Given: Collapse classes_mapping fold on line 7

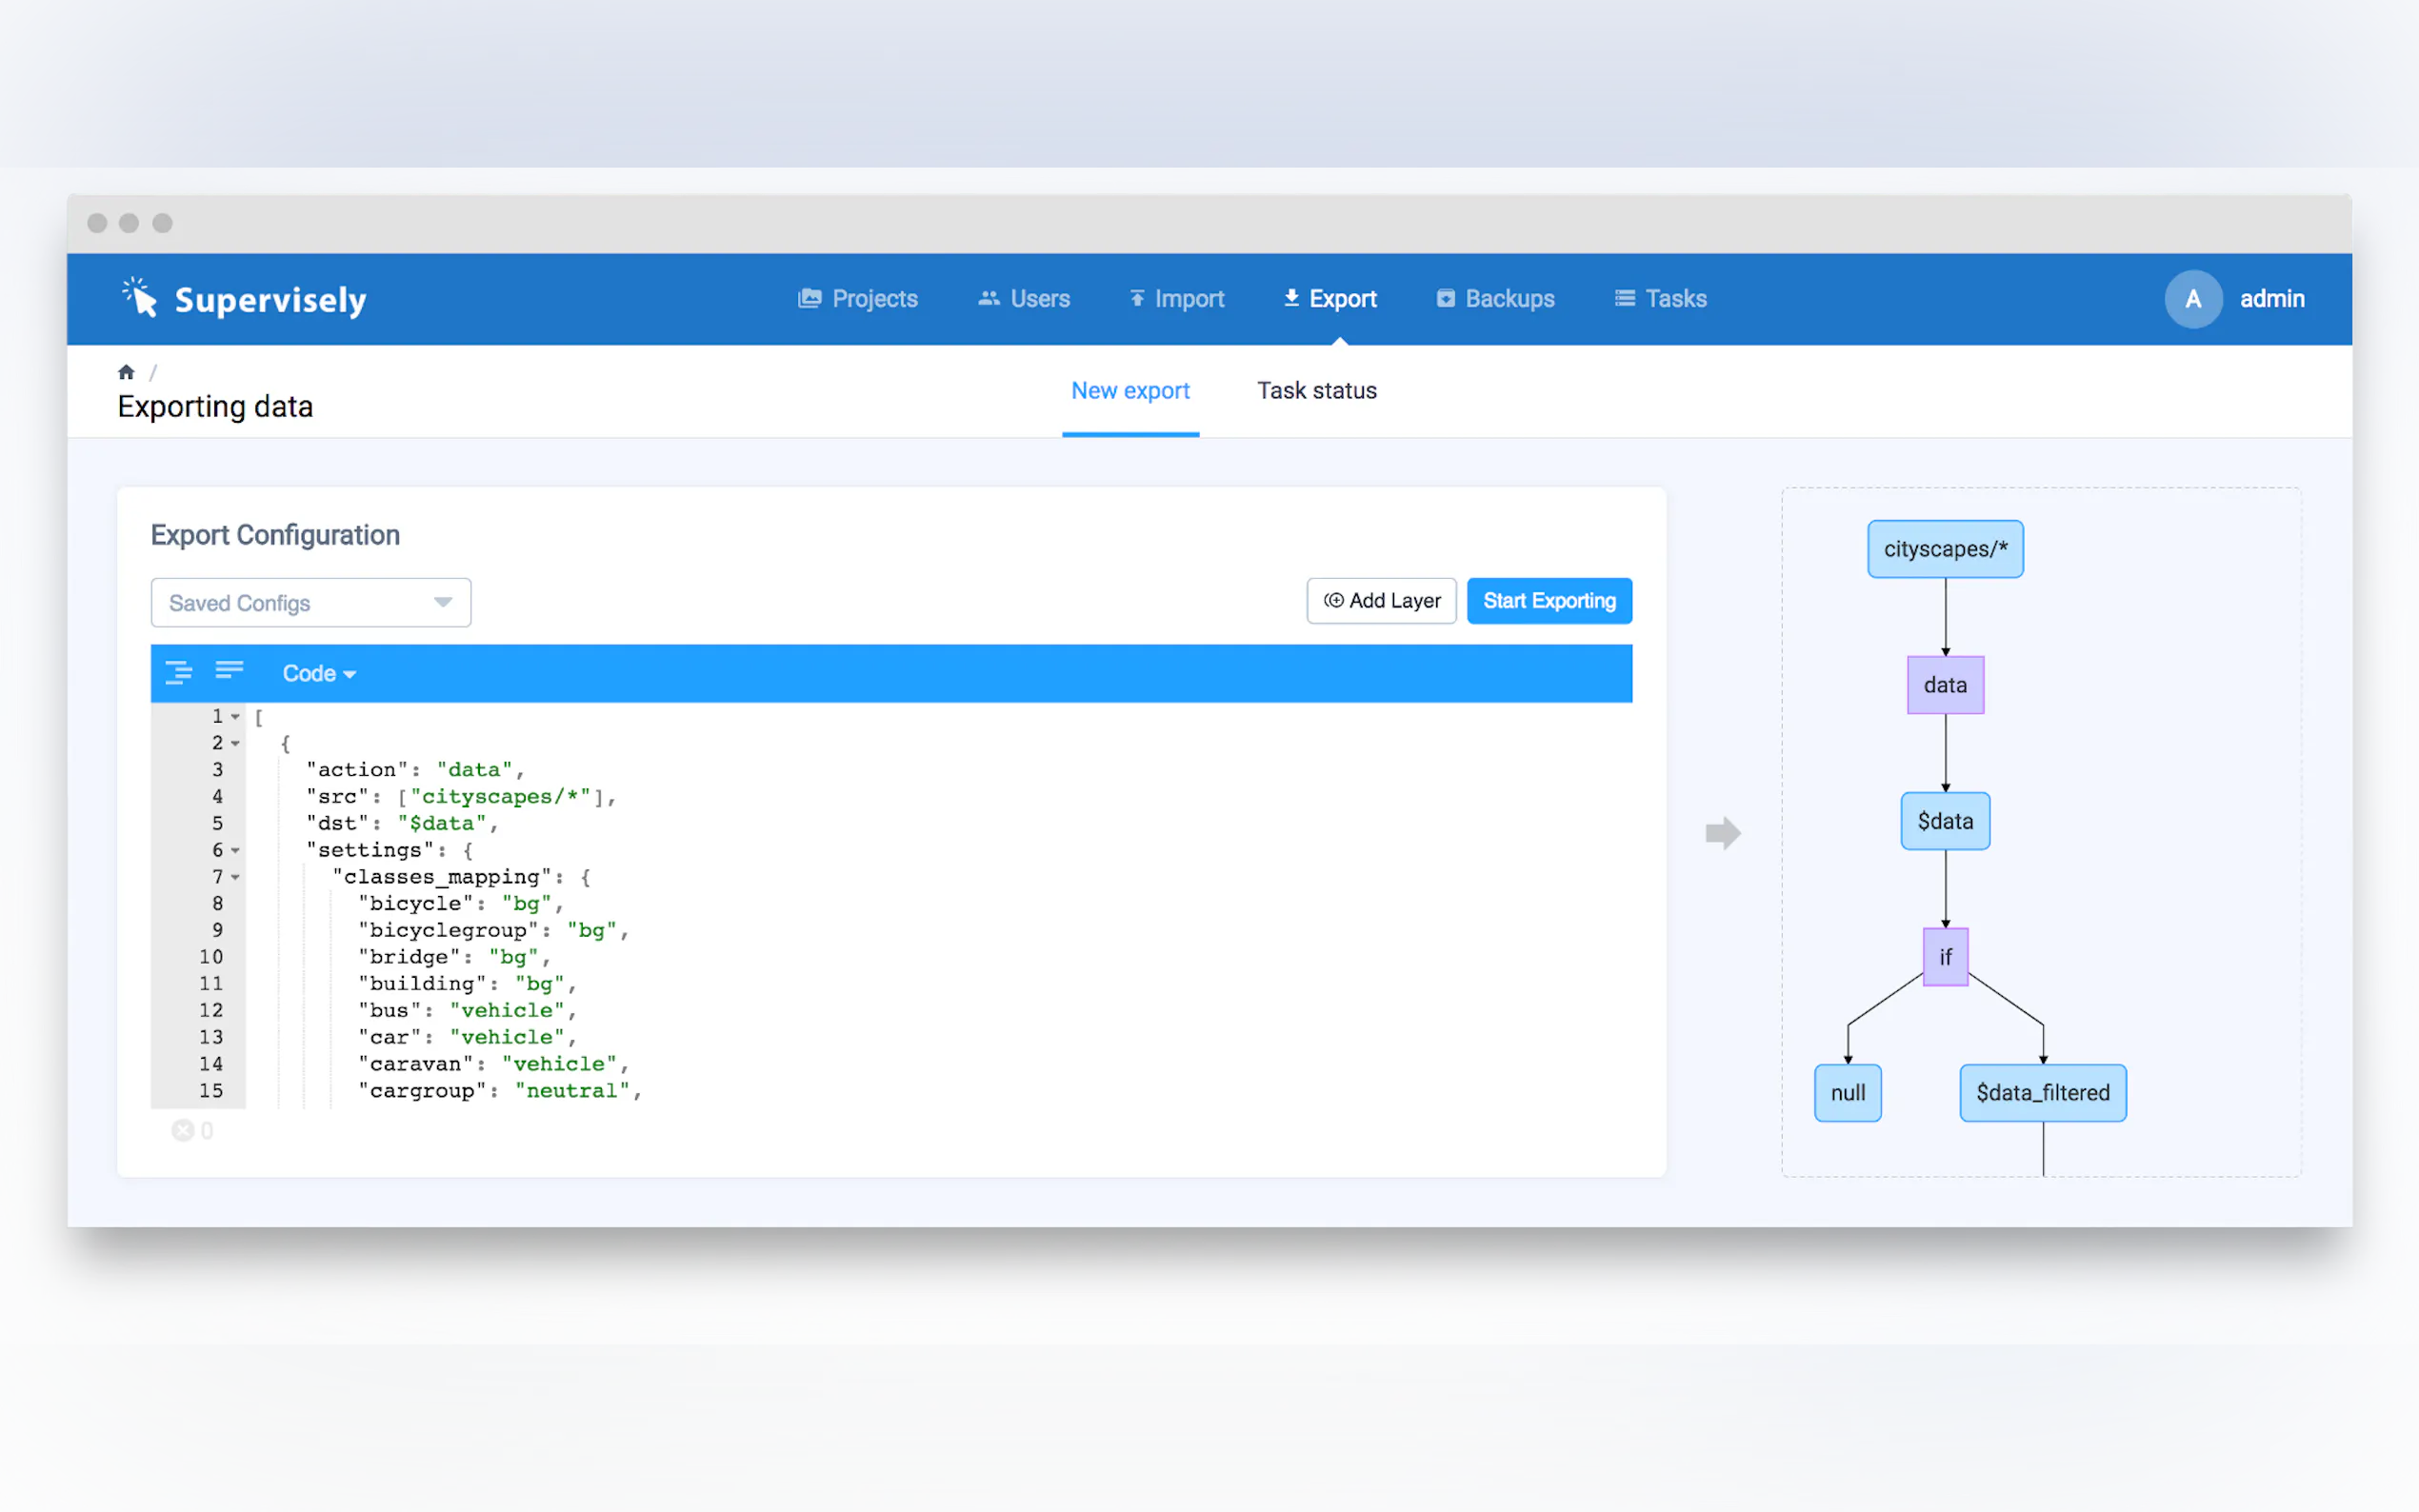Looking at the screenshot, I should [235, 877].
